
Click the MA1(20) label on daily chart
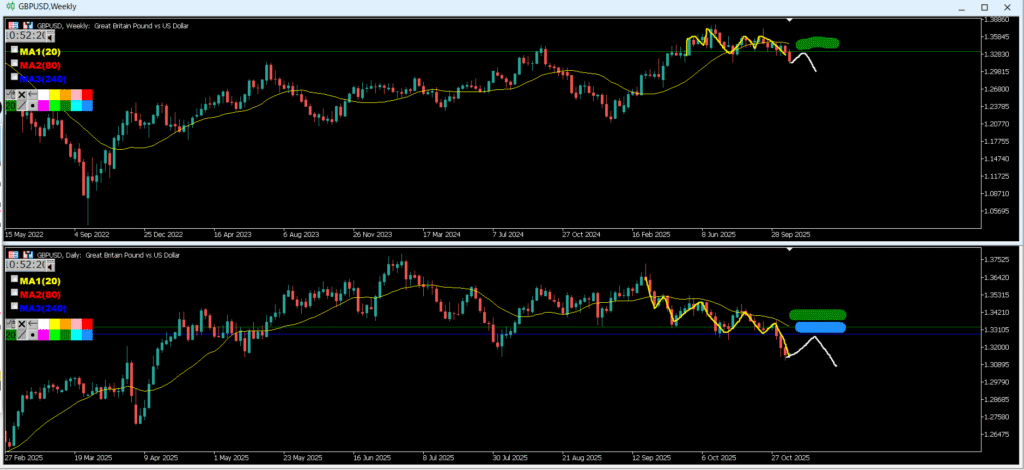pos(41,281)
